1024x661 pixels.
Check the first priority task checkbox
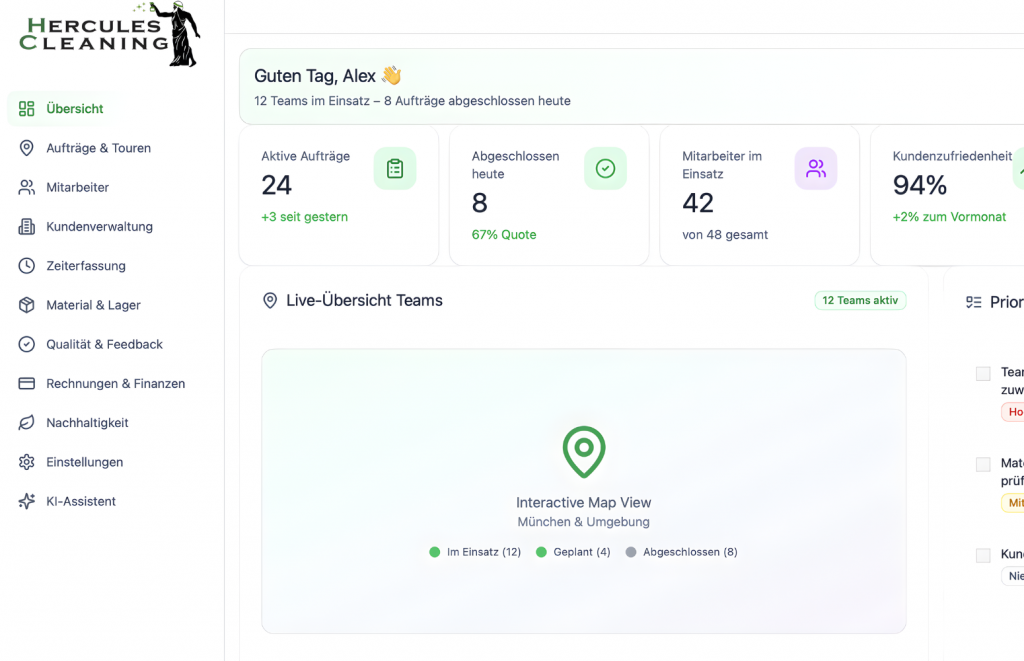(x=983, y=373)
